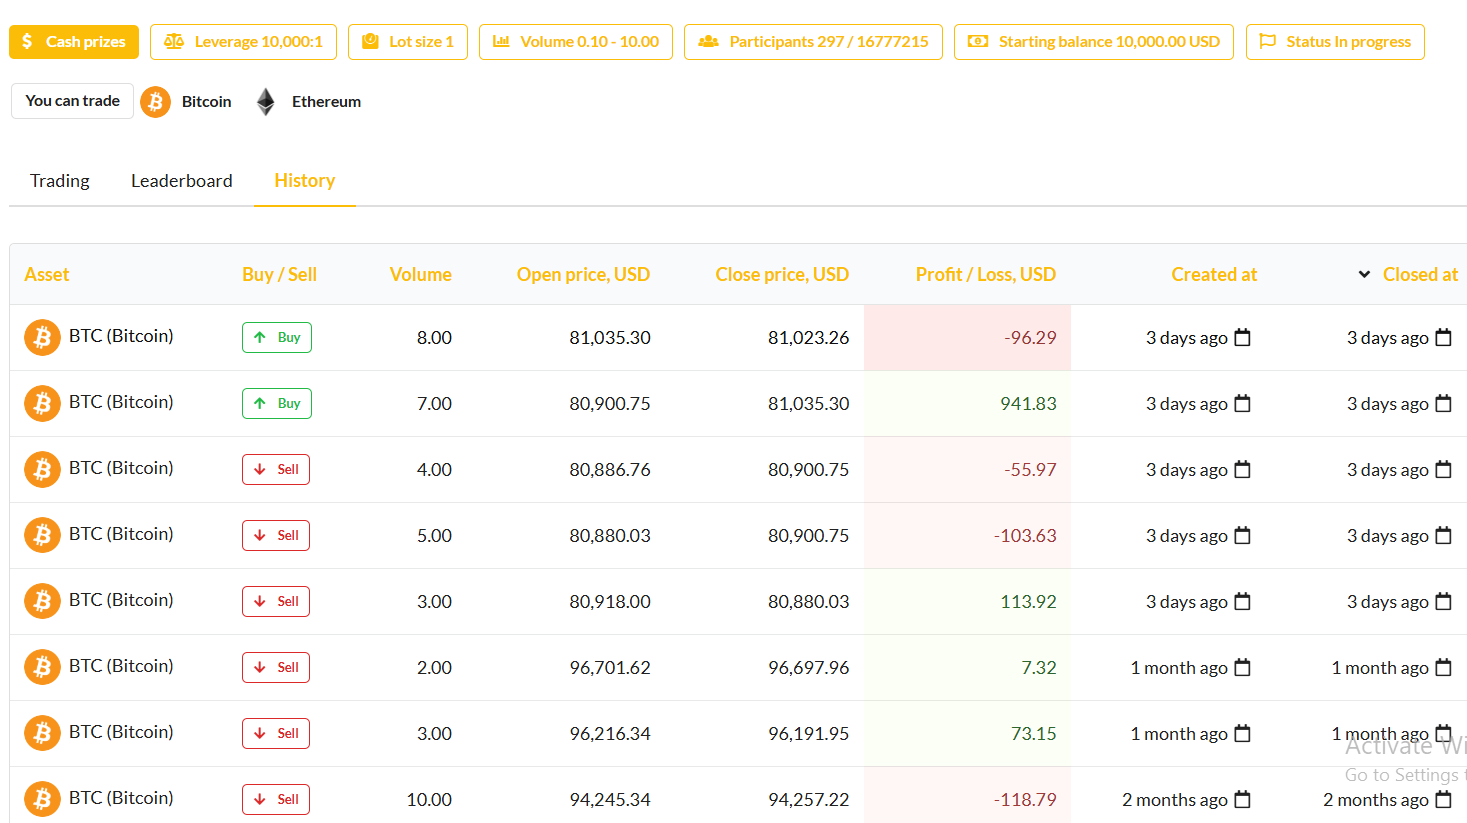Sort the table by Buy / Sell column

pos(279,274)
